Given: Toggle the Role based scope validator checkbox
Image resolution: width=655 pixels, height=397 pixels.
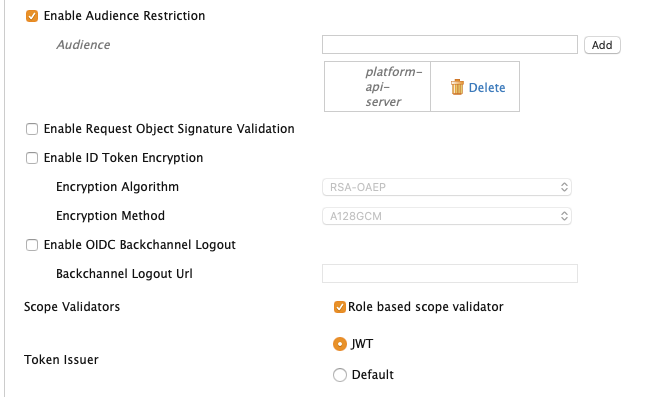Looking at the screenshot, I should 340,307.
